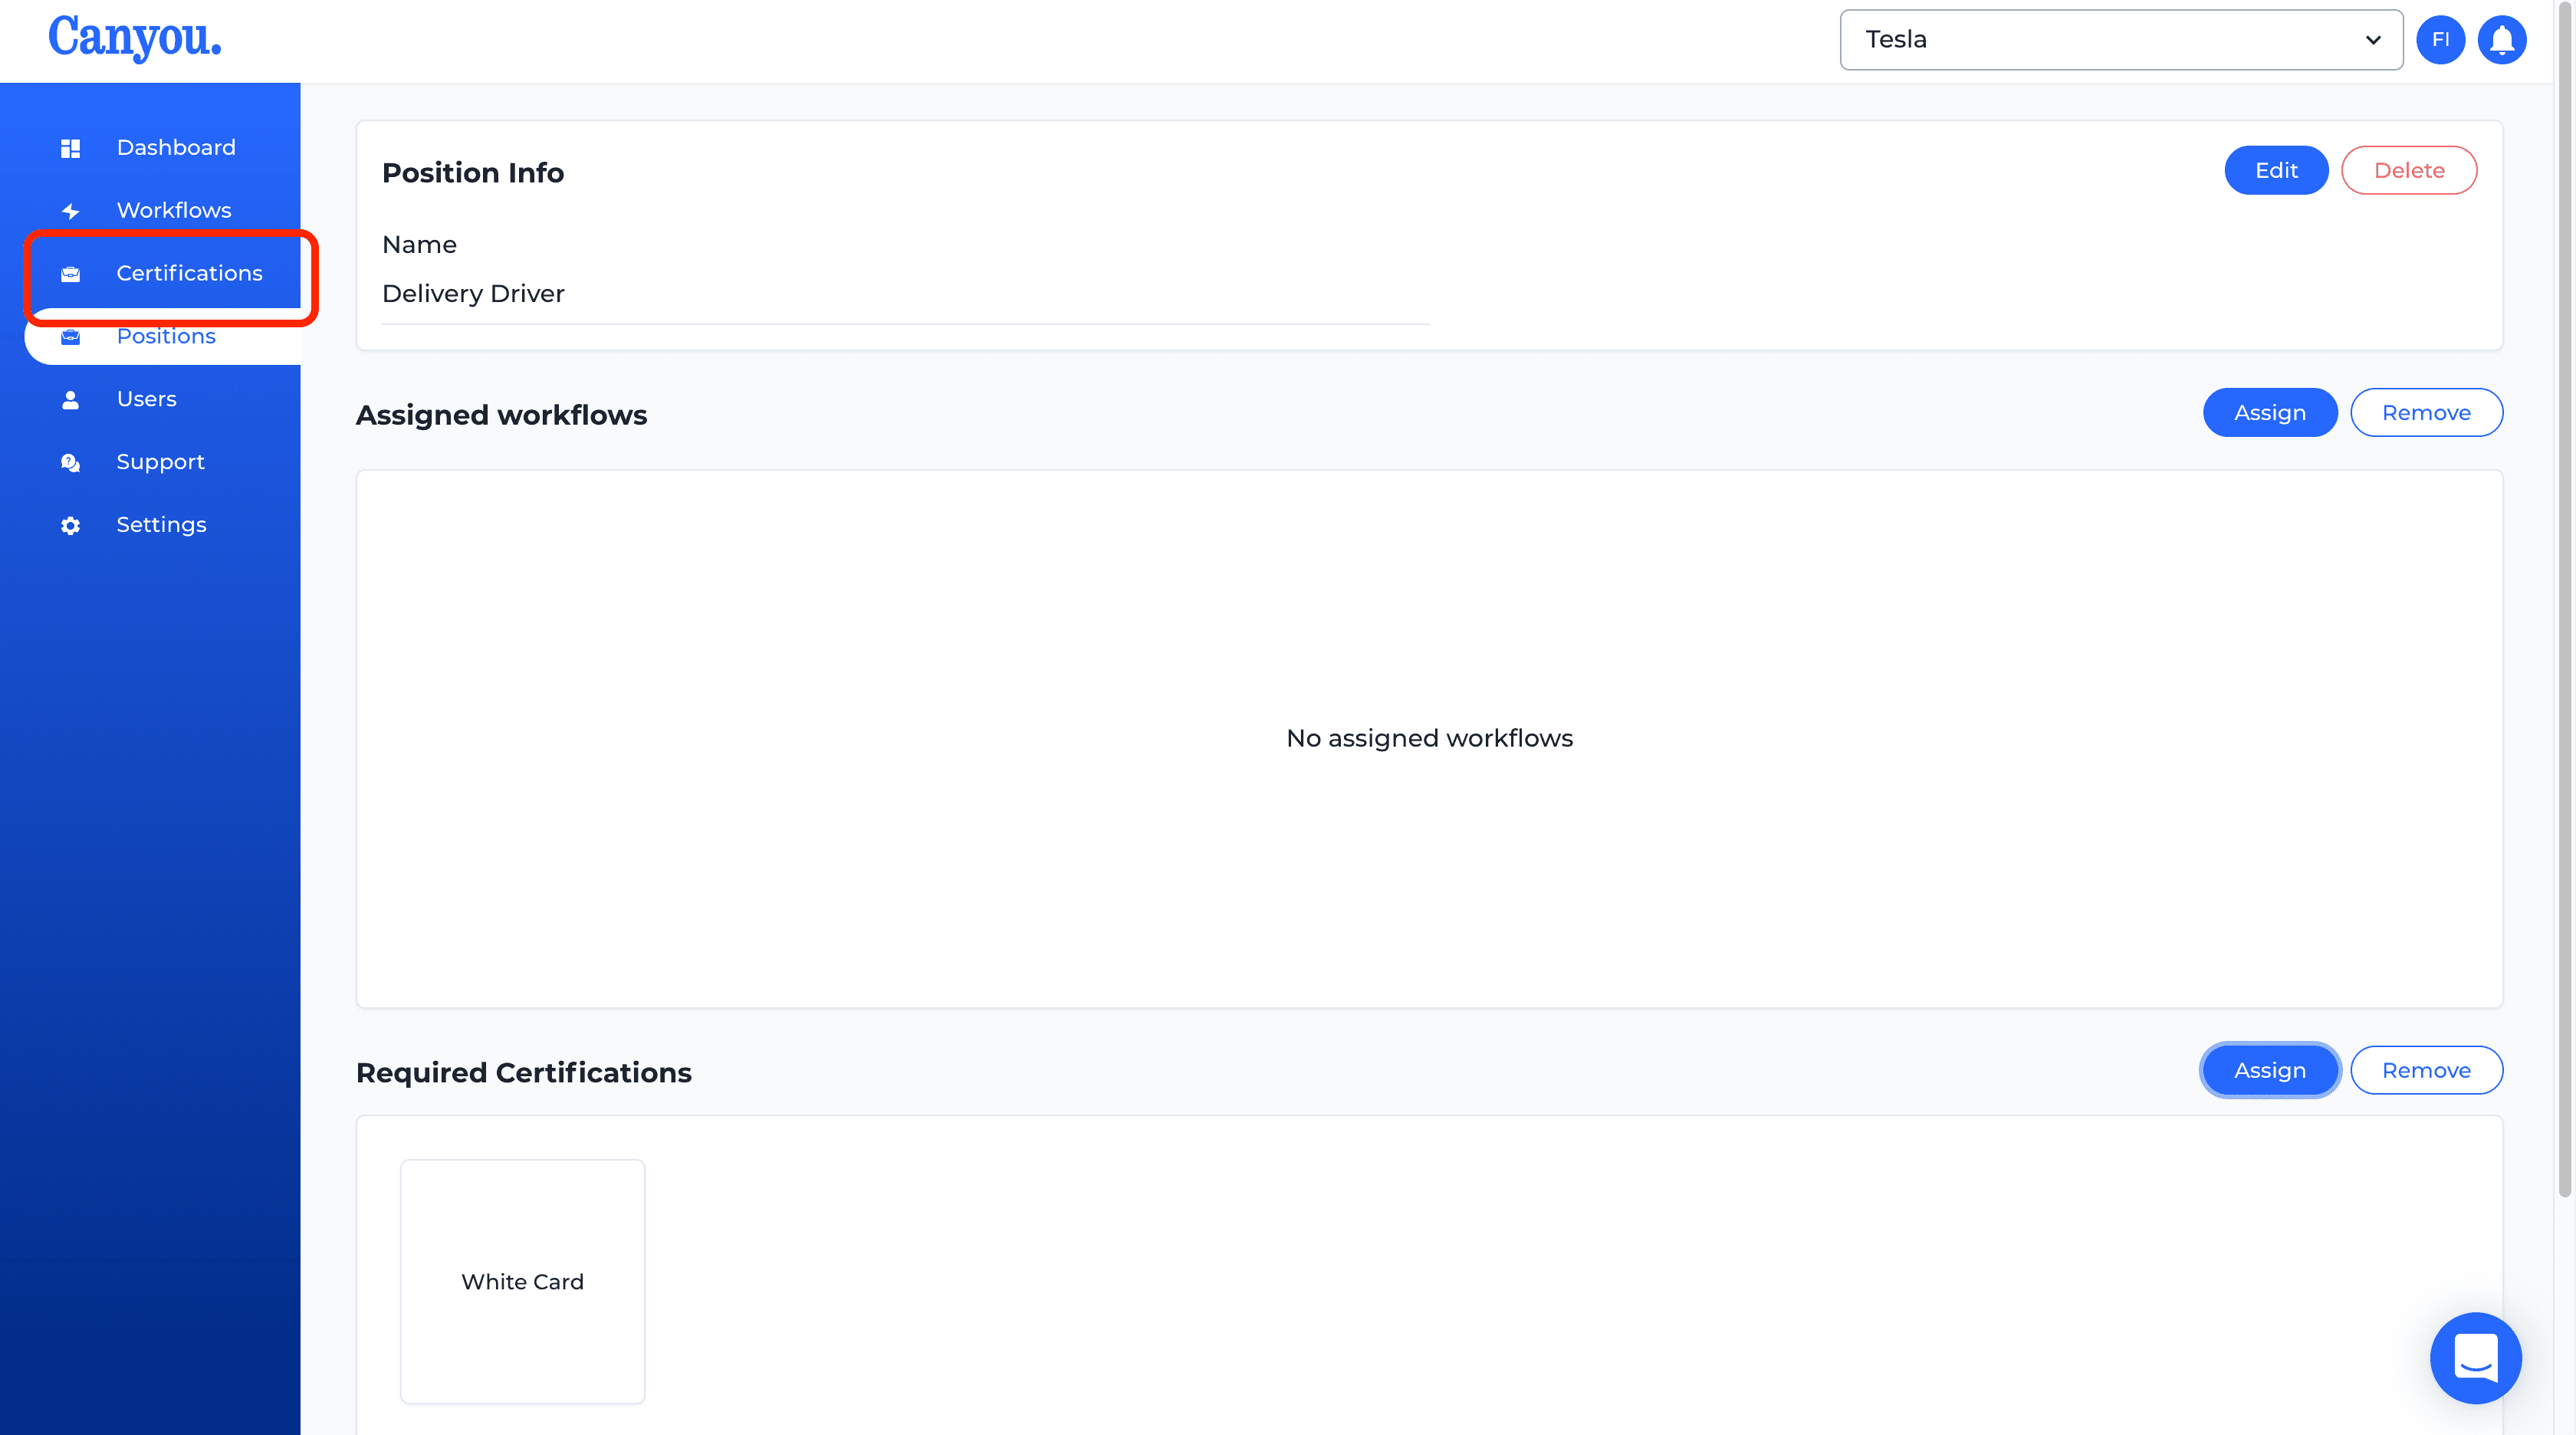This screenshot has height=1435, width=2576.
Task: Assign a workflow to this position
Action: pyautogui.click(x=2269, y=413)
